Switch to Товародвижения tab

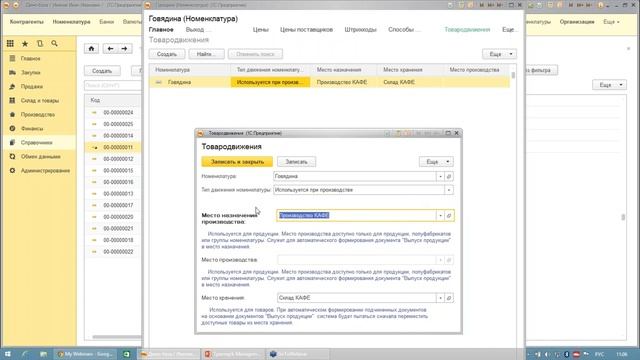(467, 29)
